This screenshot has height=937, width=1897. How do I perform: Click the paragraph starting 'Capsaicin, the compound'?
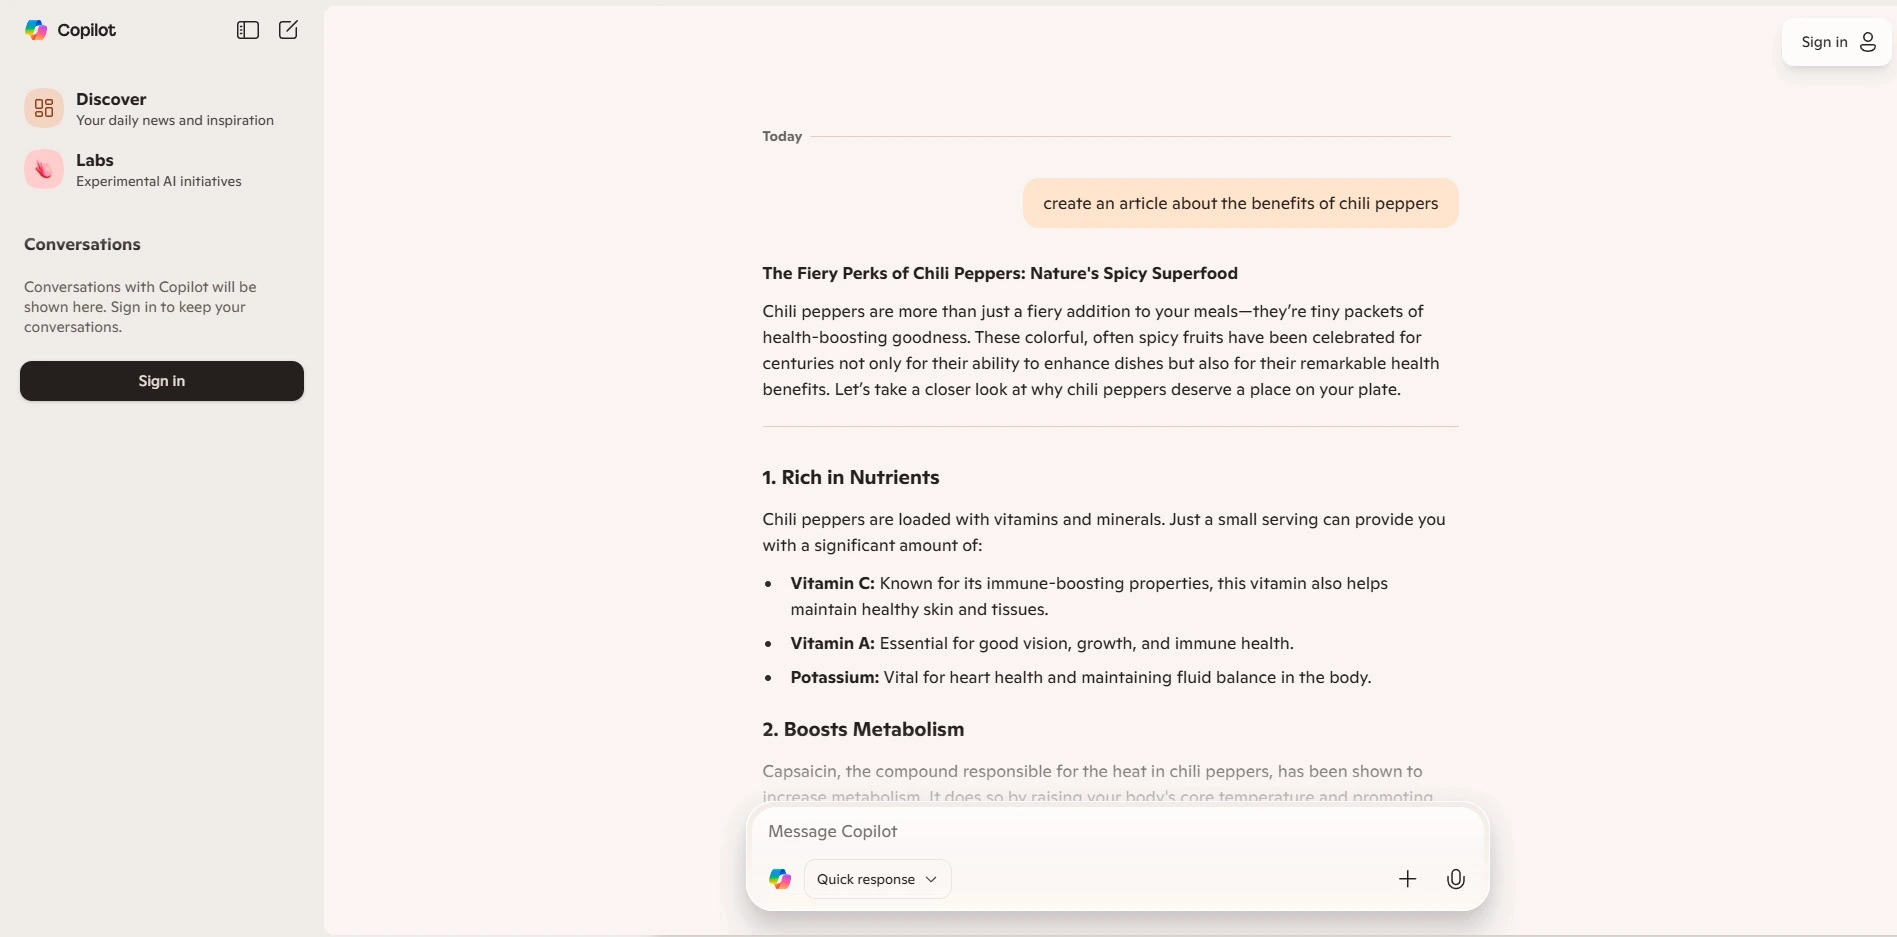1097,784
